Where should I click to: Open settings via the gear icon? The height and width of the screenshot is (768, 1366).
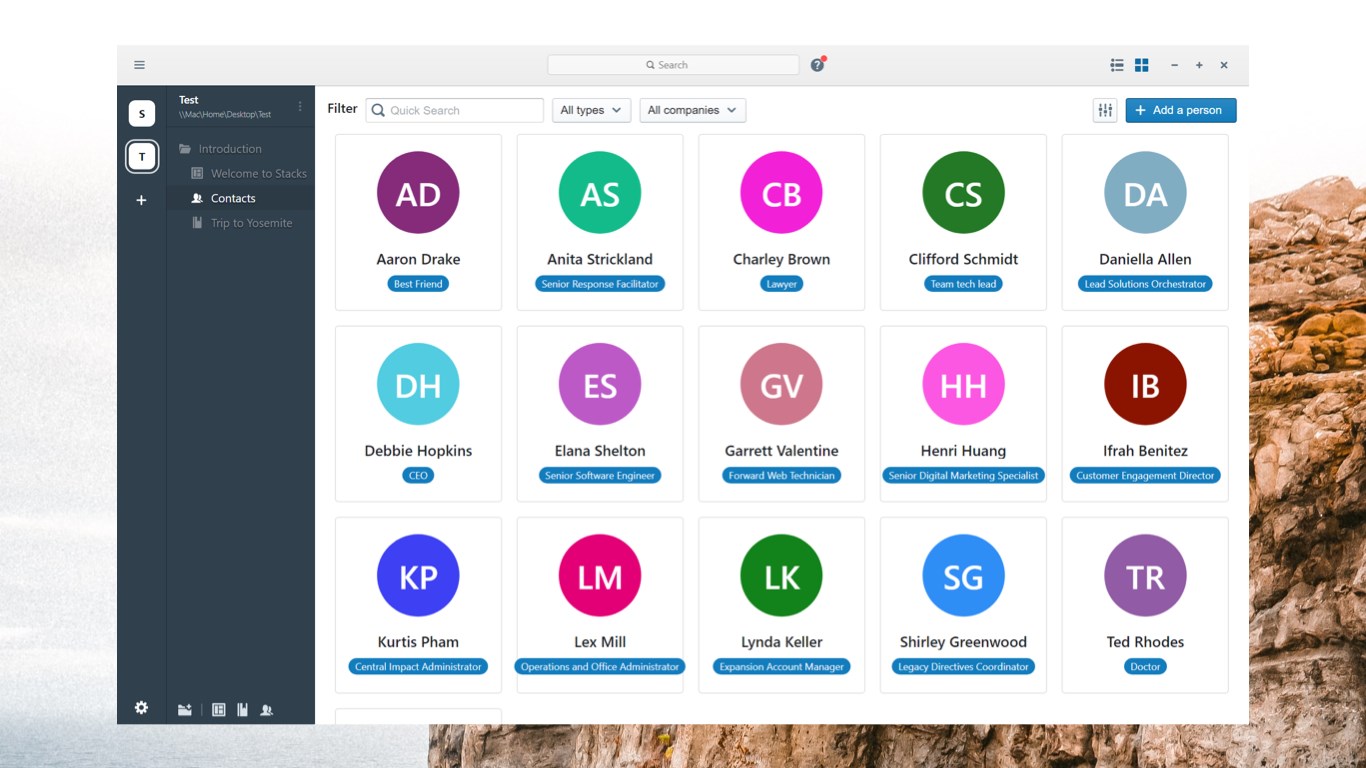141,708
